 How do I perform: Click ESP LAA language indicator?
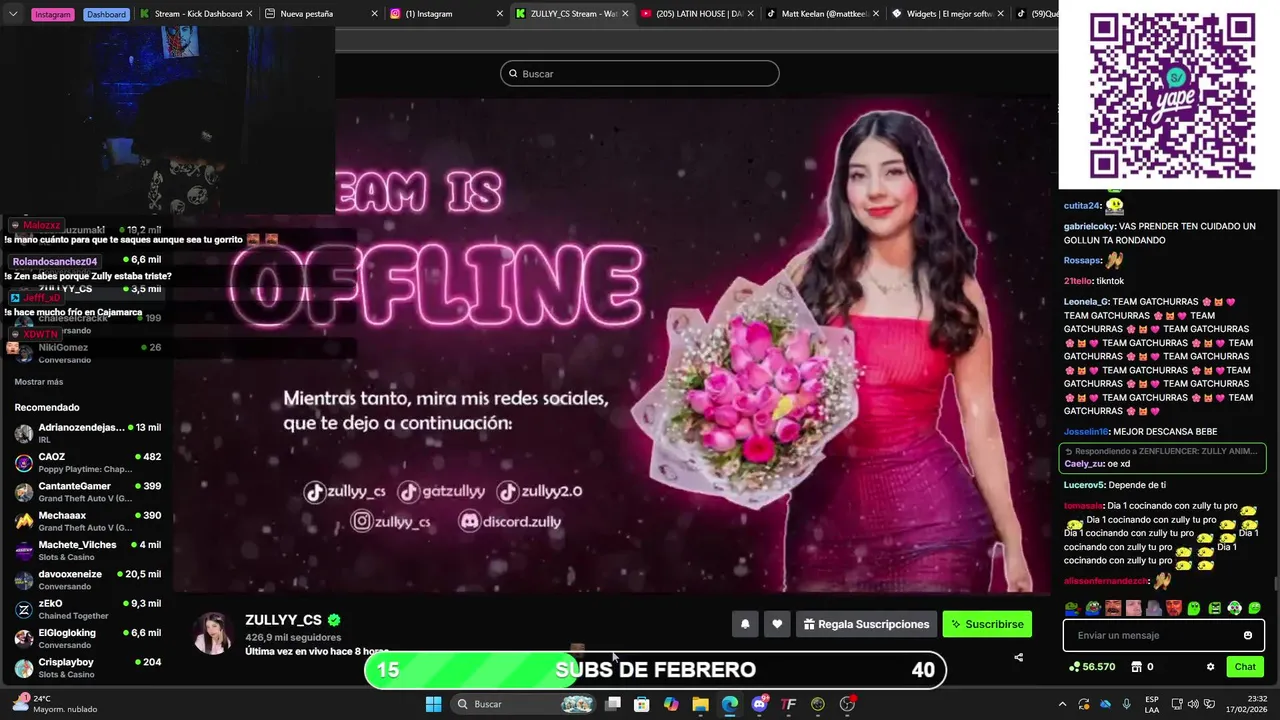(1152, 704)
